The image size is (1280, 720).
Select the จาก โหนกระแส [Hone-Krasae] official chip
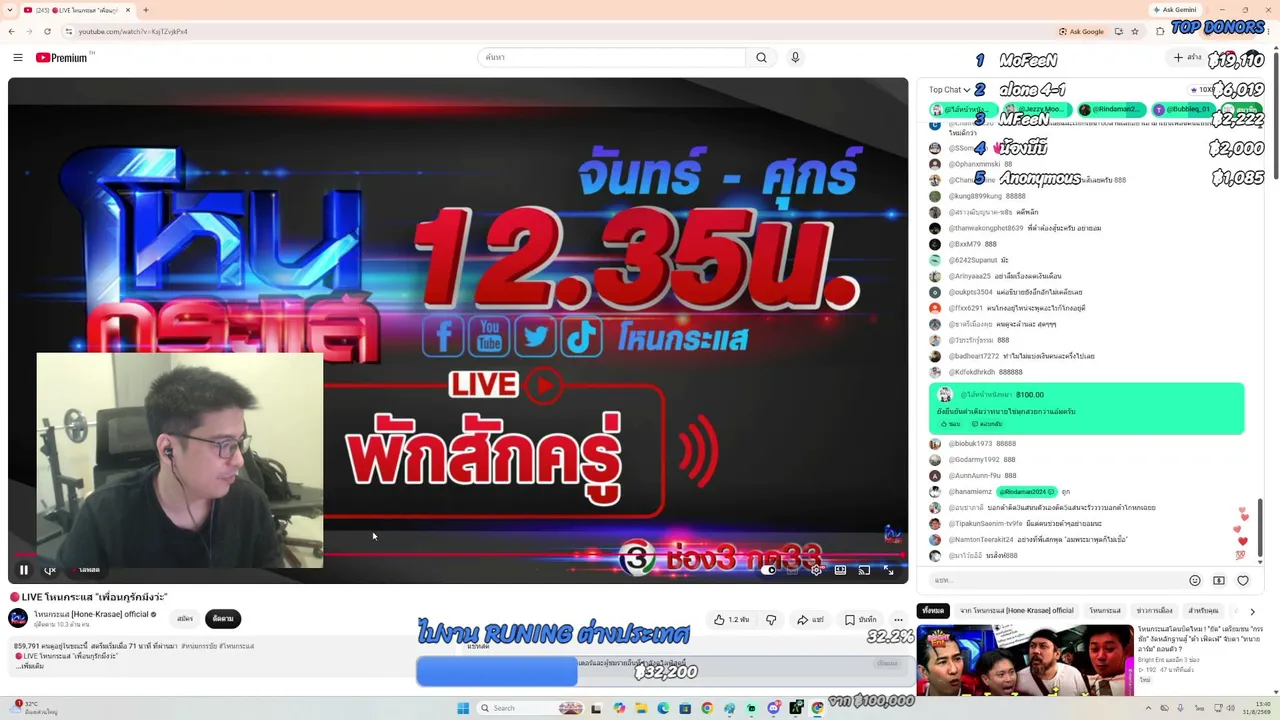1016,611
